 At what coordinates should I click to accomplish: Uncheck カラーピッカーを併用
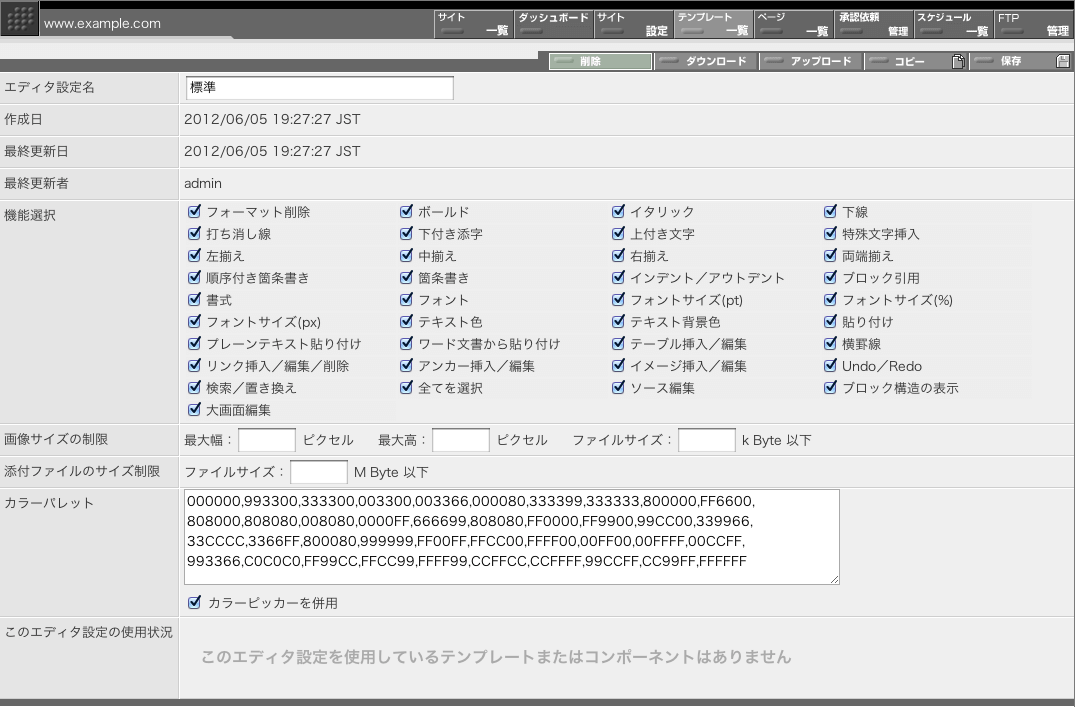click(x=194, y=602)
